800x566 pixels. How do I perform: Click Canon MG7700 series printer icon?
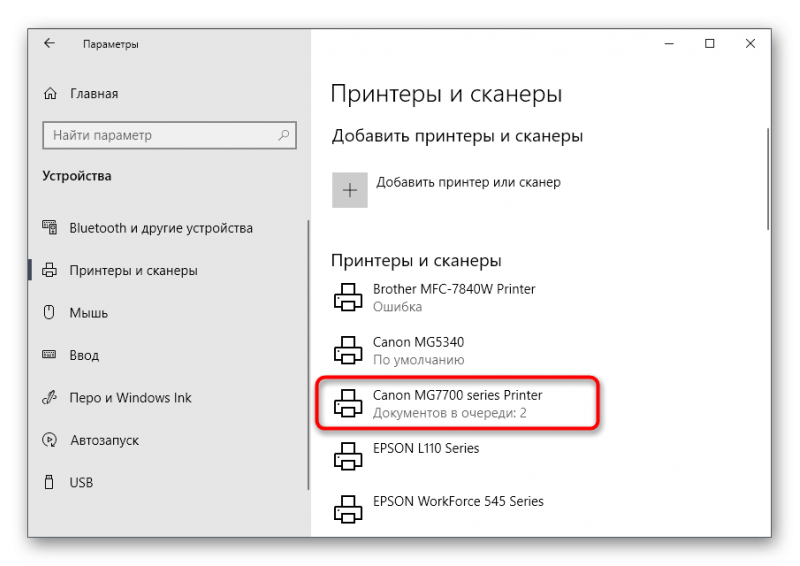[348, 403]
